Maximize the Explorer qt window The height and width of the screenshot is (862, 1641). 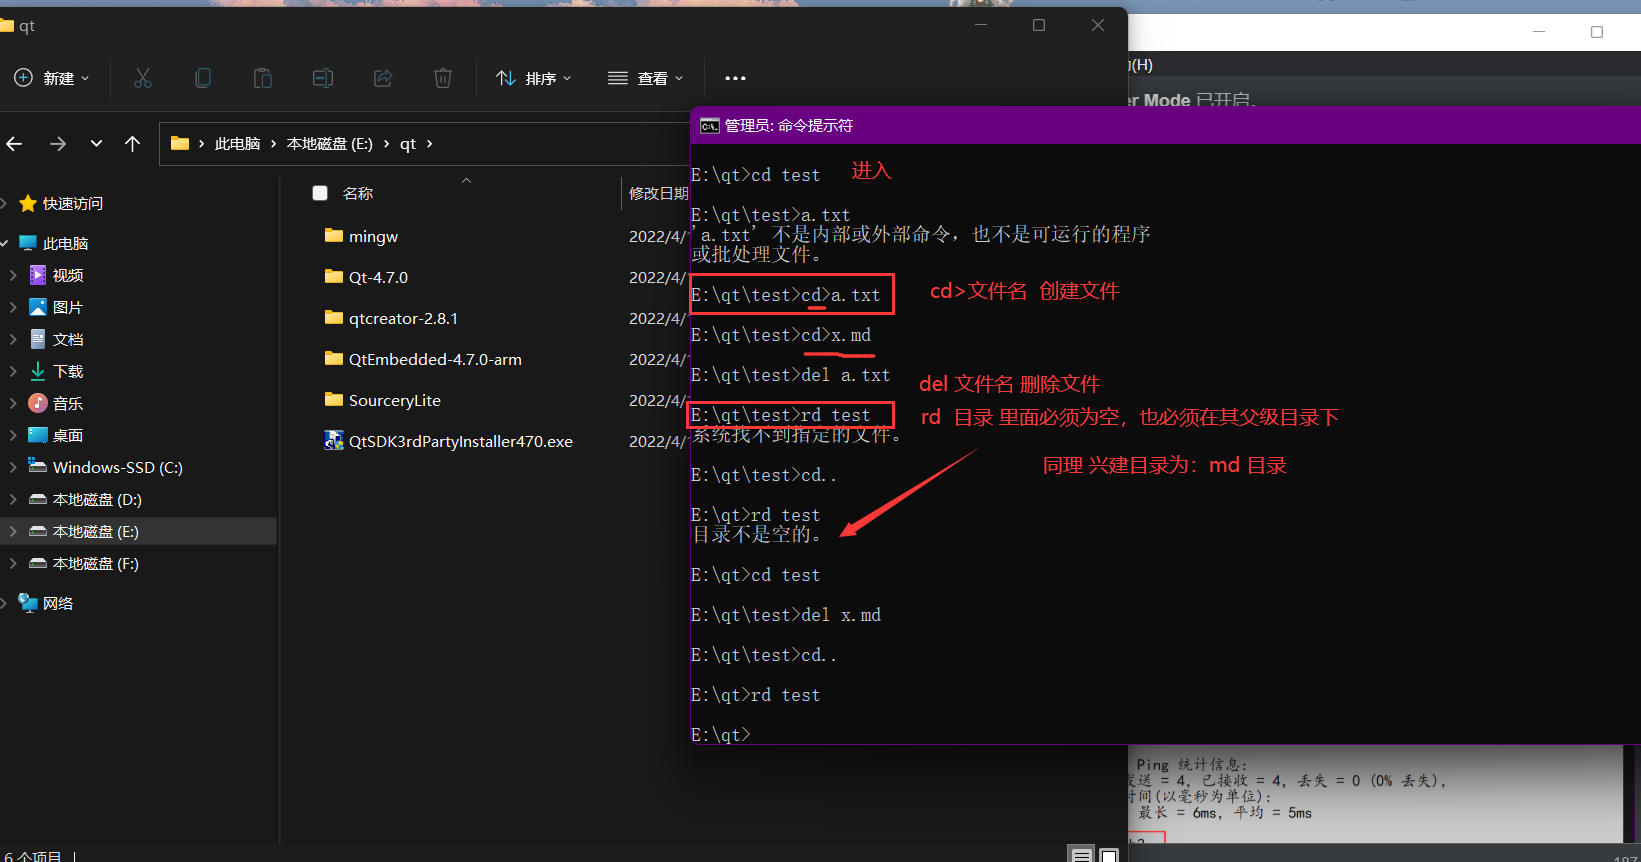coord(1039,25)
